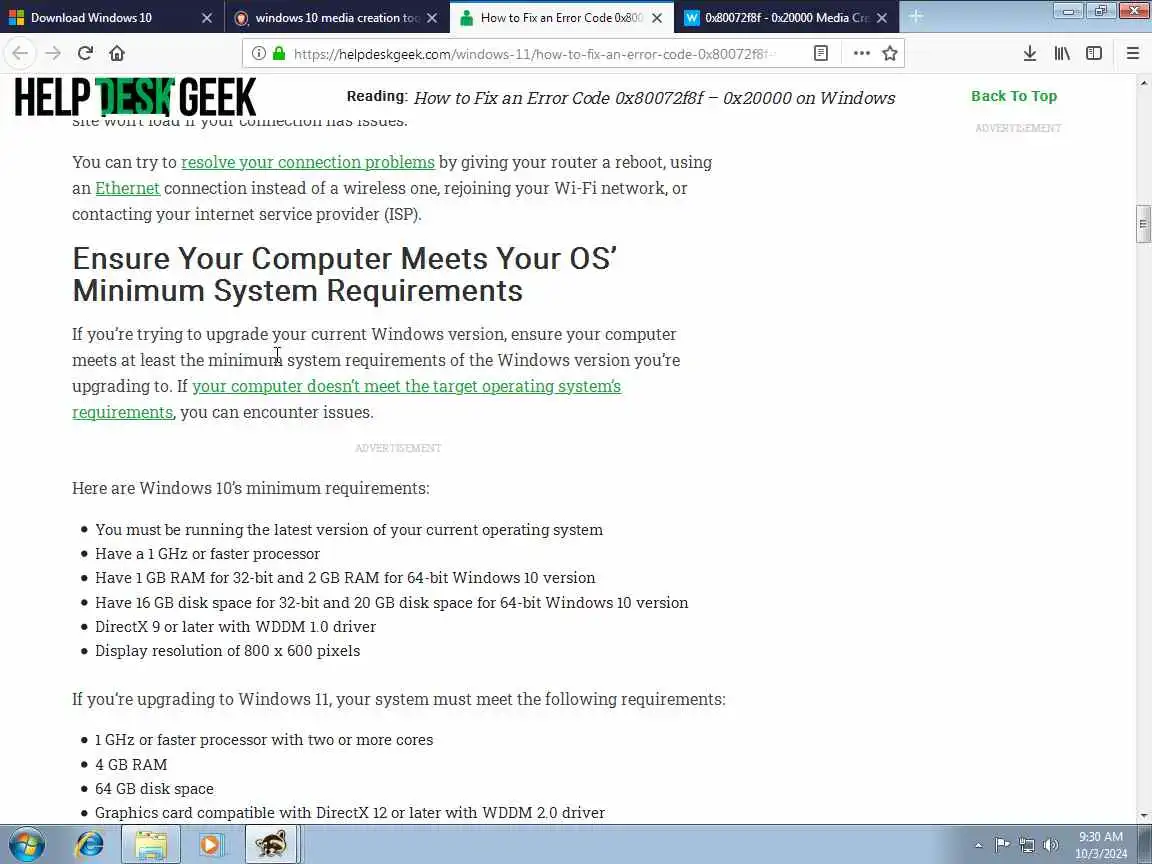Switch to windows 10 media creation tool tab

pos(336,18)
